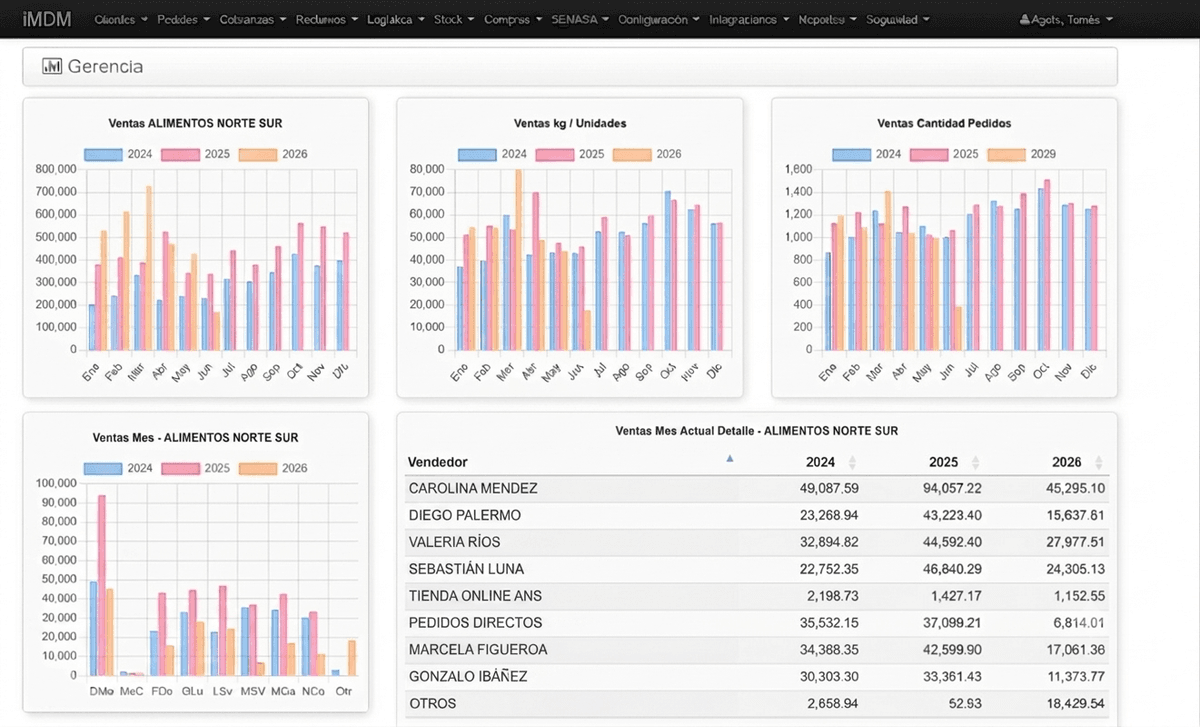Toggle 2025 series in Ventas Cantidad Pedidos chart
1200x727 pixels.
coord(944,154)
